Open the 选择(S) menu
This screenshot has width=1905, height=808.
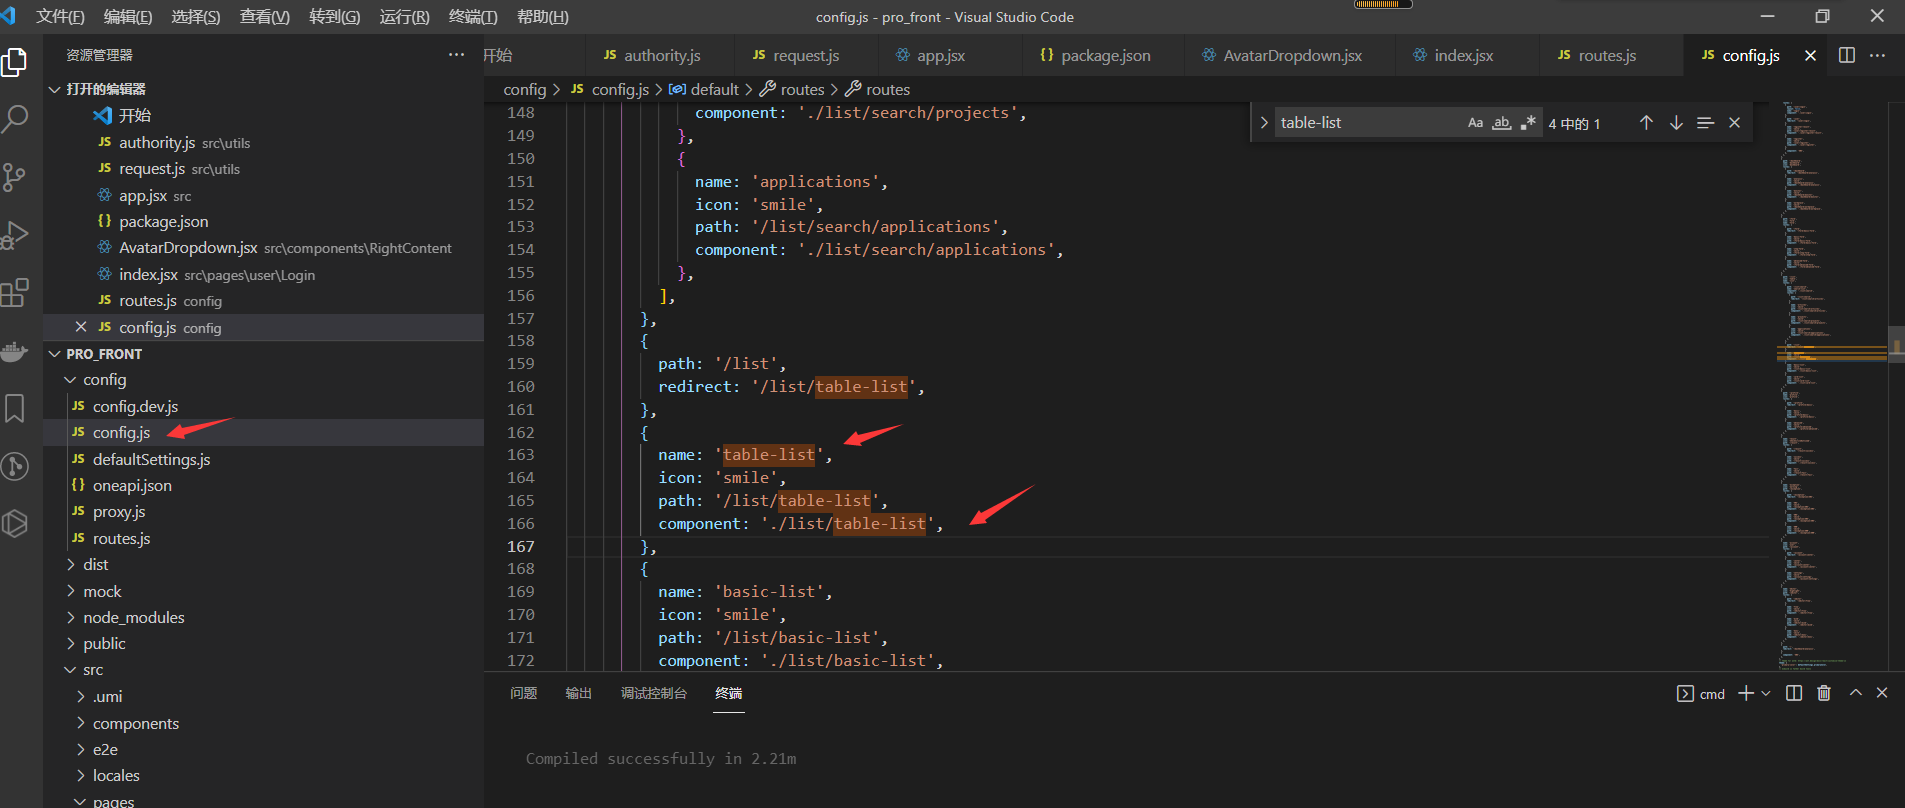[196, 17]
